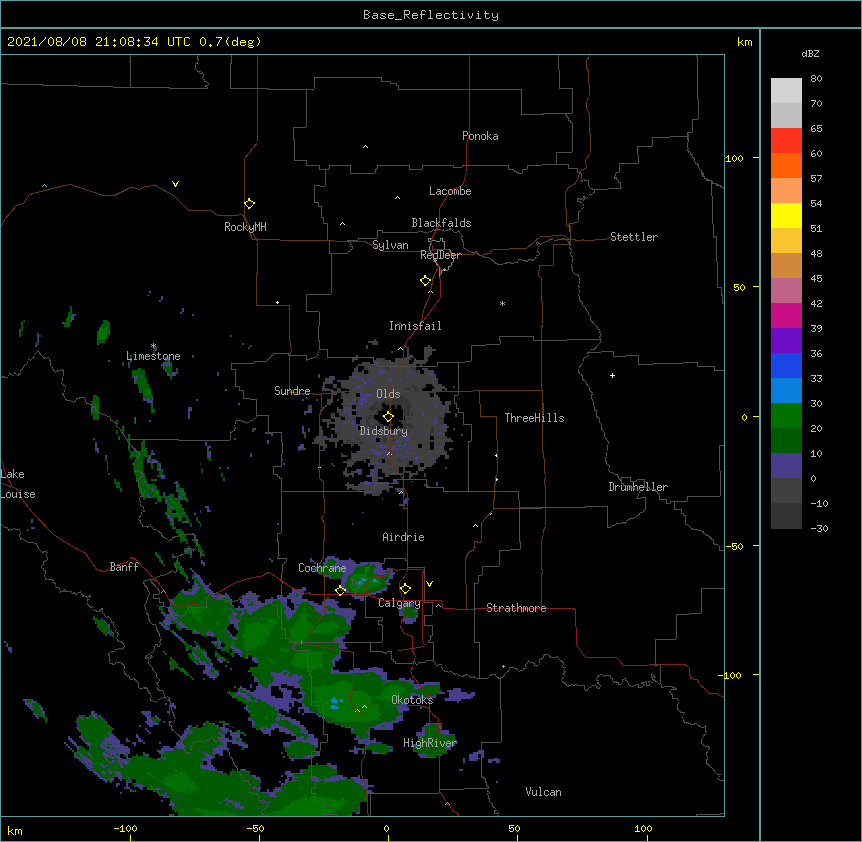Click the RedDeer city label

[440, 255]
